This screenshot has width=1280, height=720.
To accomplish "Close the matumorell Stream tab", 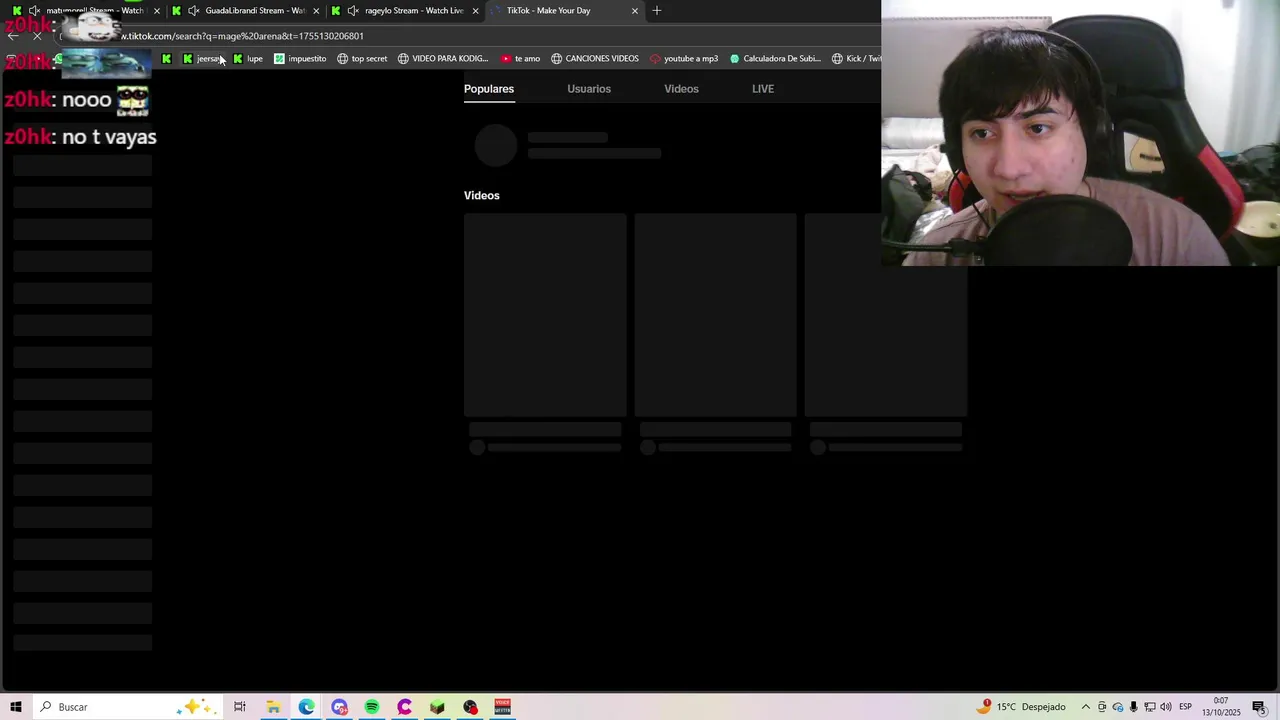I will point(156,11).
